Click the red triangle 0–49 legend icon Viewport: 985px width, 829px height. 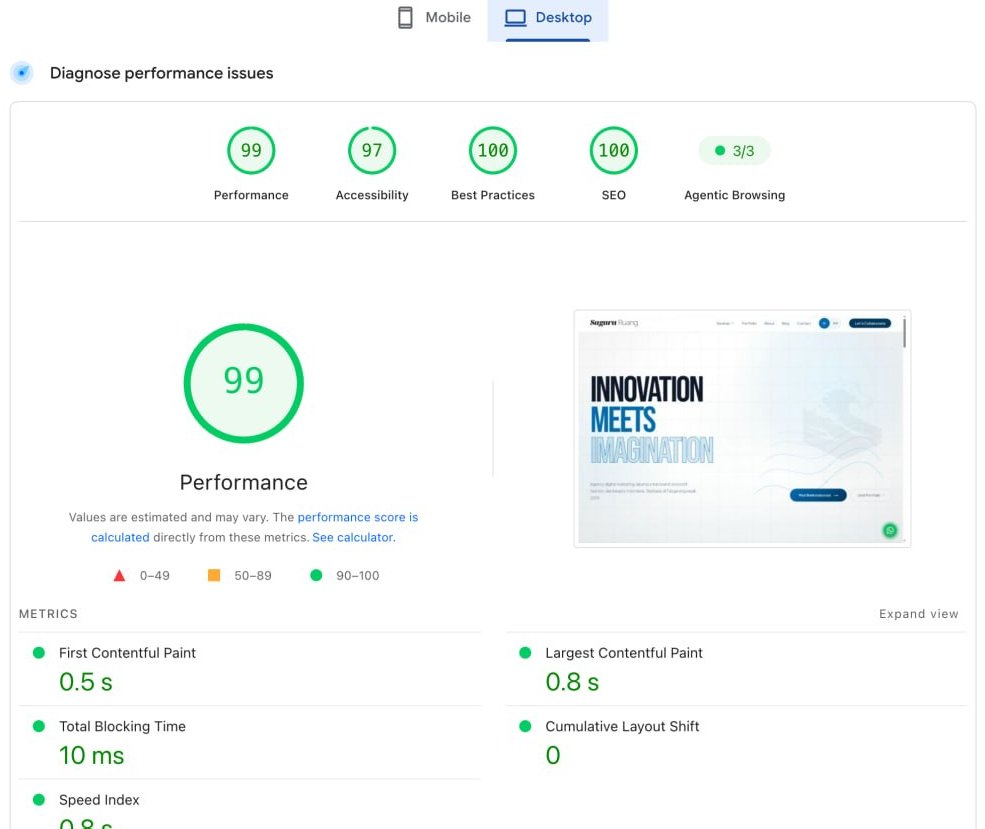pyautogui.click(x=119, y=575)
